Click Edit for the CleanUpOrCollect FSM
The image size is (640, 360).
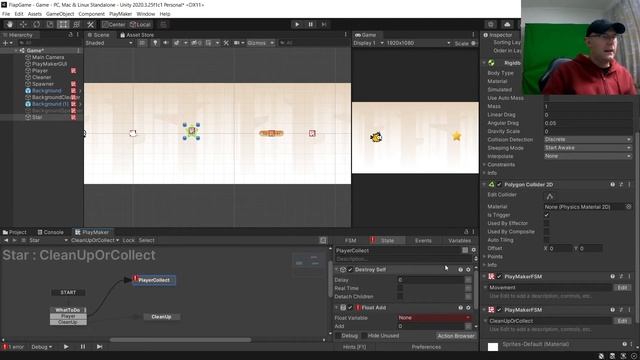tap(622, 321)
